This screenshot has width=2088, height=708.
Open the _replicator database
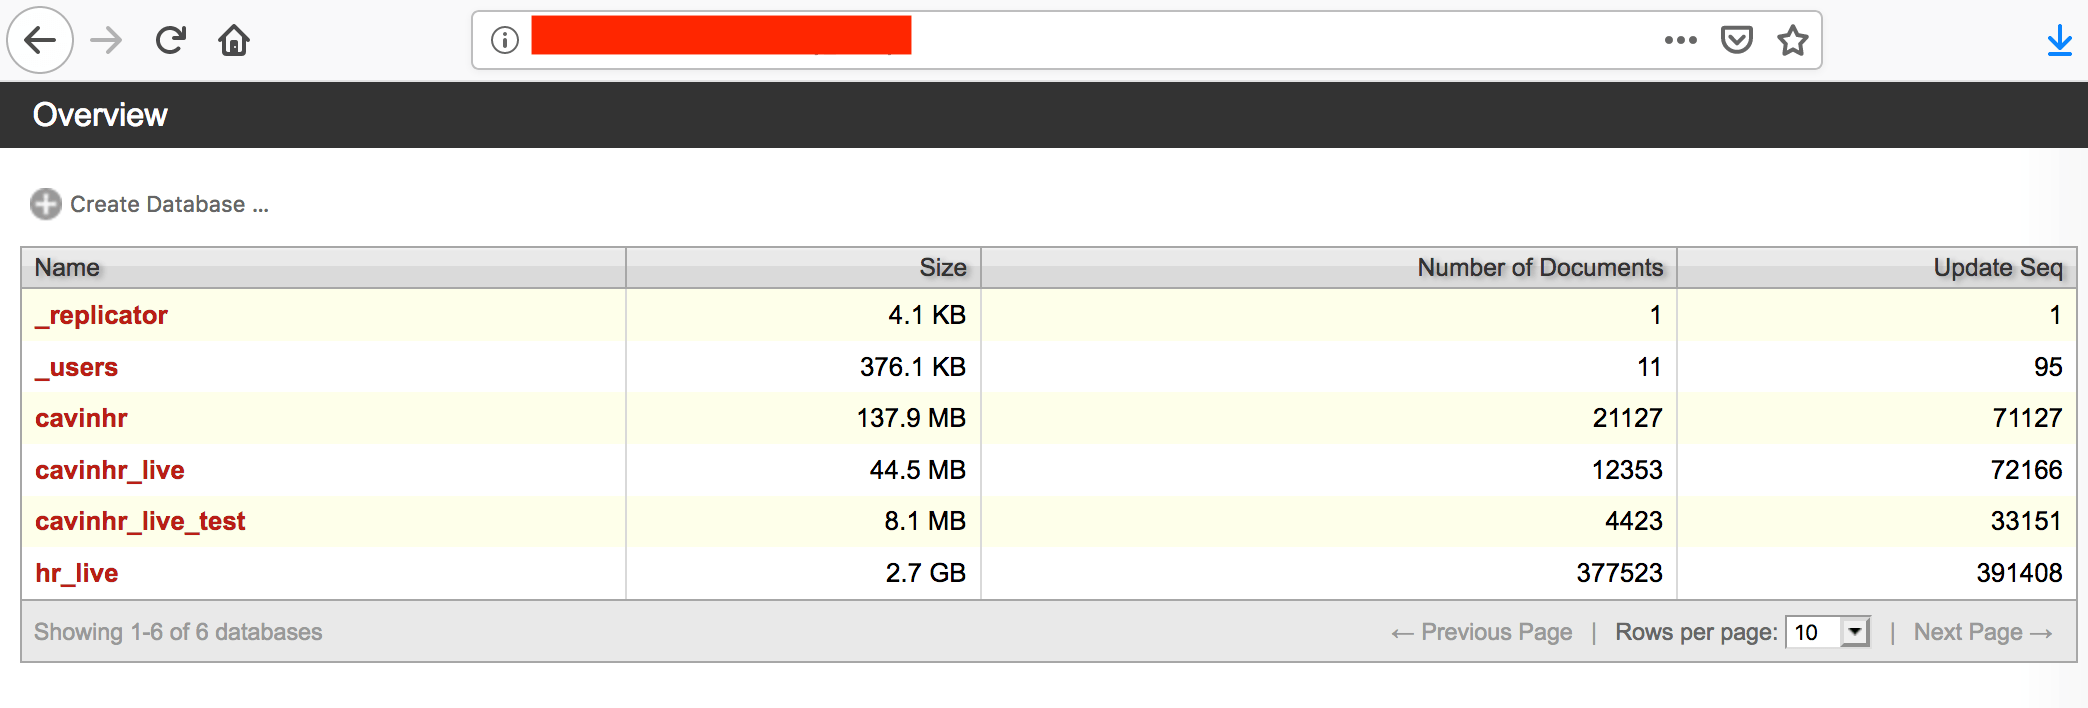[x=101, y=315]
